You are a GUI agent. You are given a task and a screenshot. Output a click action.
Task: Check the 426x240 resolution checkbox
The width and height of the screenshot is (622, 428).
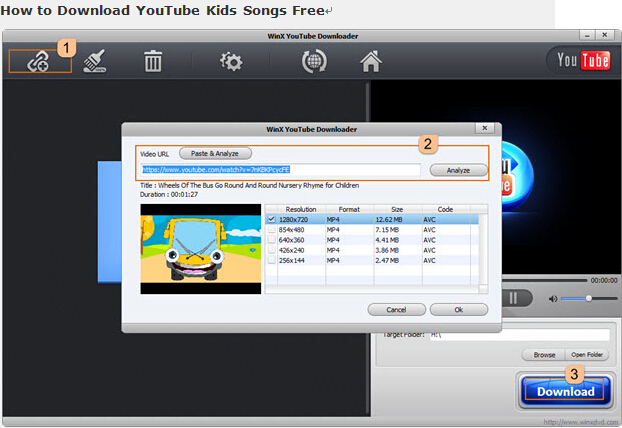tap(271, 250)
